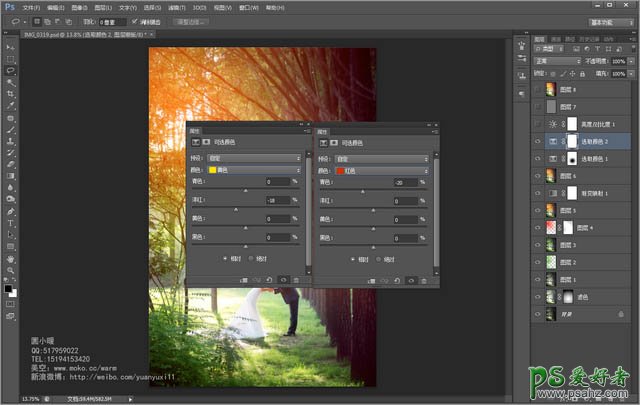Select the Type tool
Screen dimensions: 640x405
(10, 222)
